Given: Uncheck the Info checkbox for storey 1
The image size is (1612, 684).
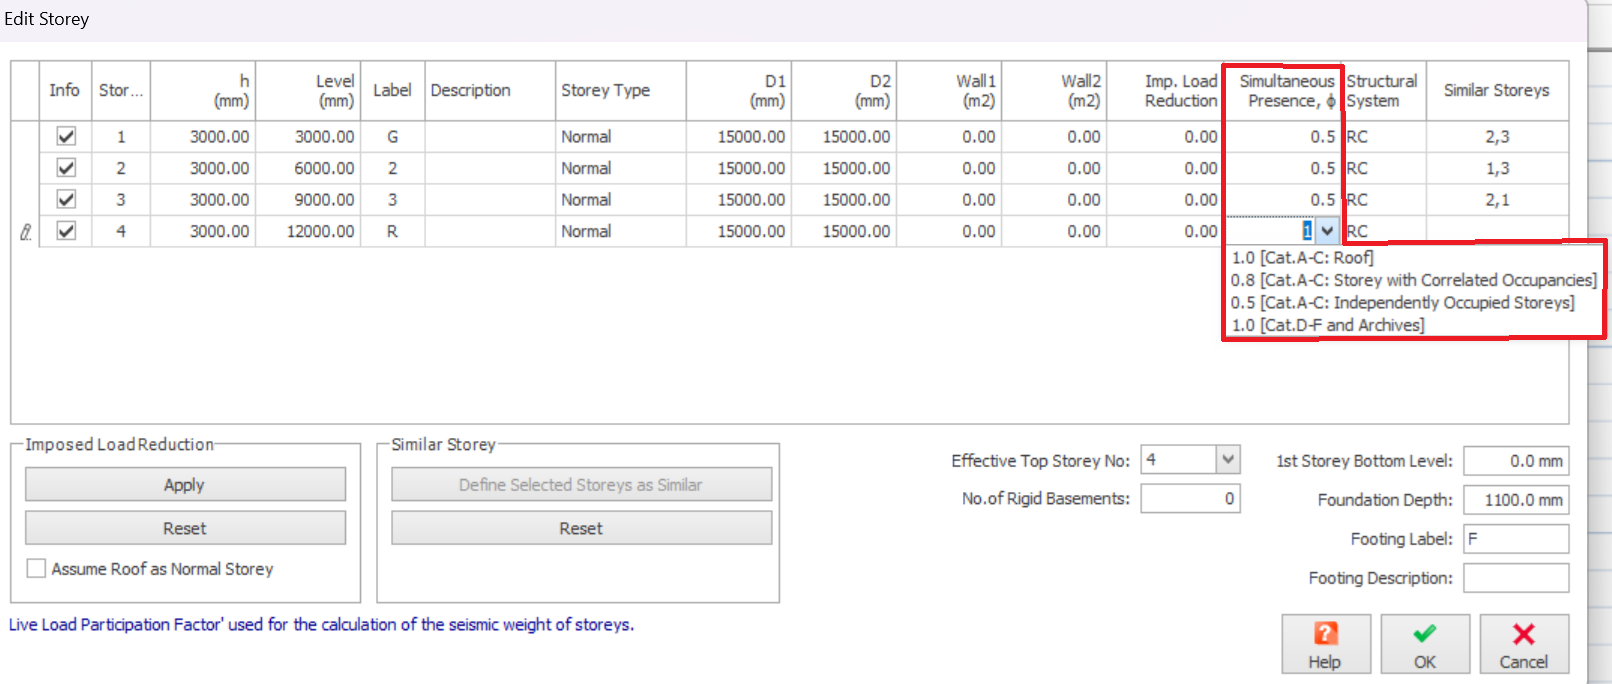Looking at the screenshot, I should coord(66,137).
